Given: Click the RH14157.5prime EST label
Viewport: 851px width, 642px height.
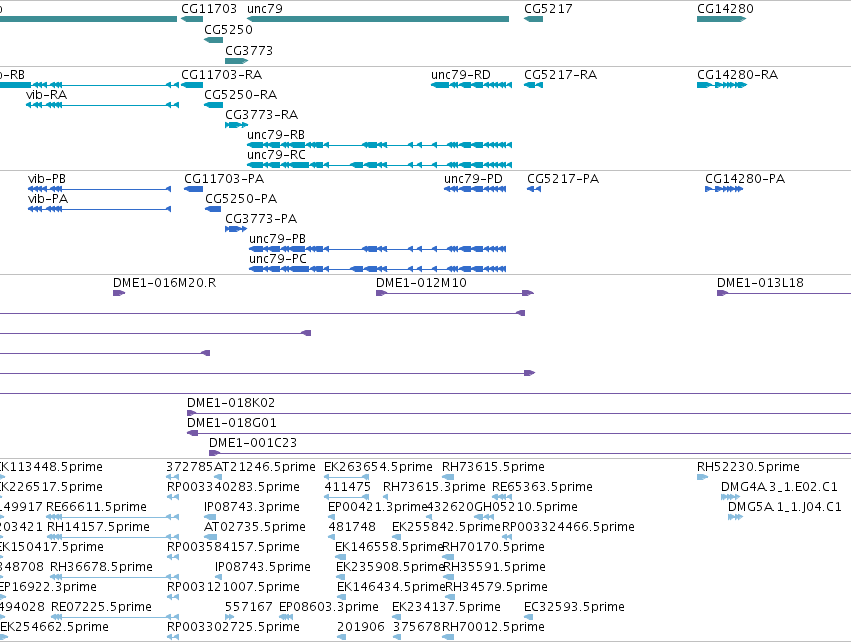Looking at the screenshot, I should pos(98,527).
